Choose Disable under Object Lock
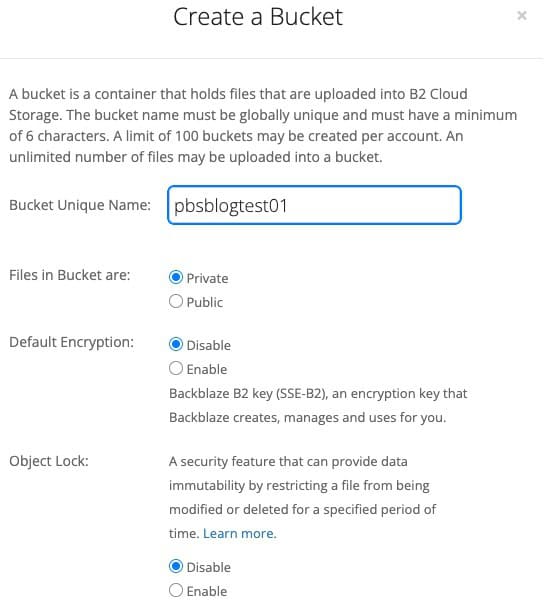 pos(176,566)
